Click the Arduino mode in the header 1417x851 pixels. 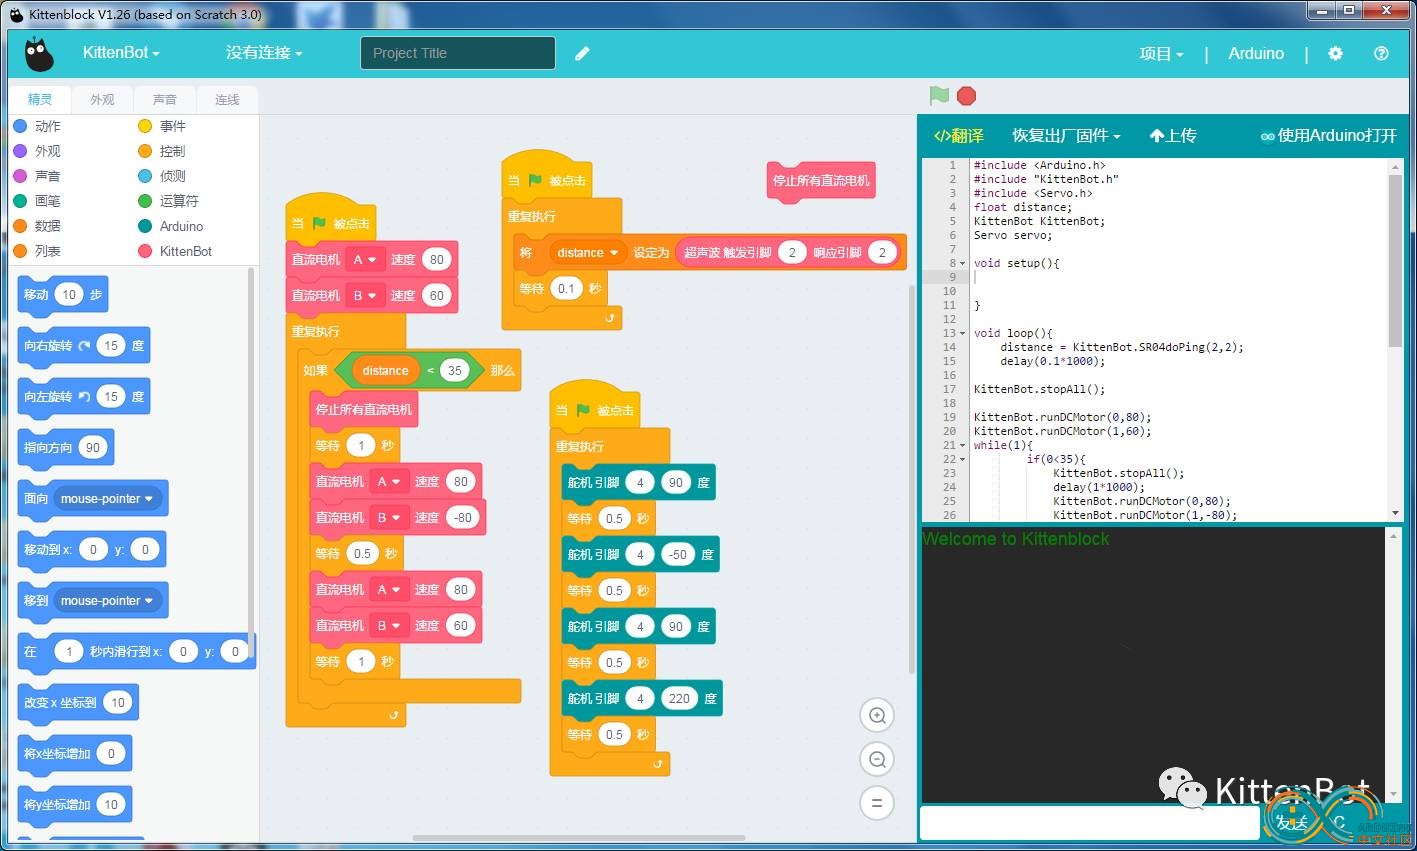[x=1256, y=54]
